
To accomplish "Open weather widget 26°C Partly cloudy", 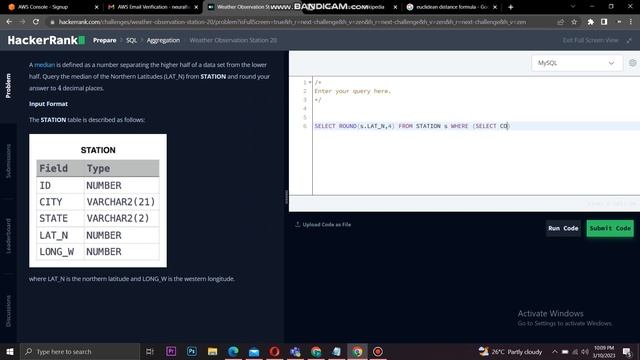I will pos(510,351).
